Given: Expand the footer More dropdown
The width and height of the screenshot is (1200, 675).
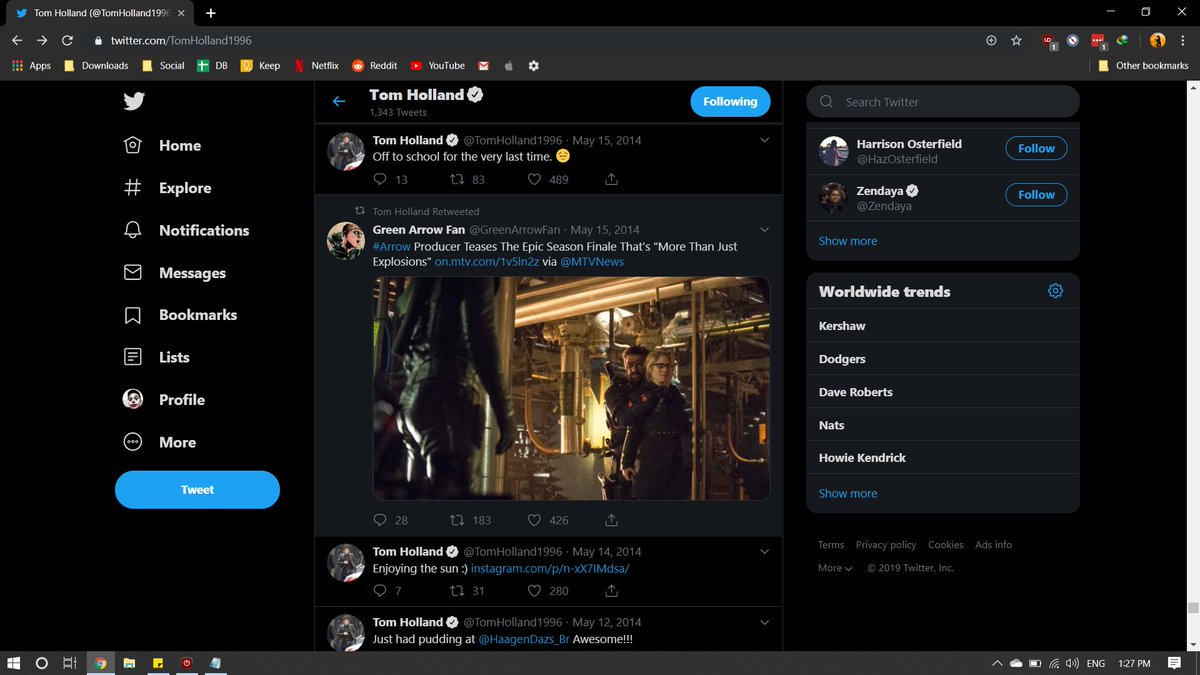Looking at the screenshot, I should (835, 568).
